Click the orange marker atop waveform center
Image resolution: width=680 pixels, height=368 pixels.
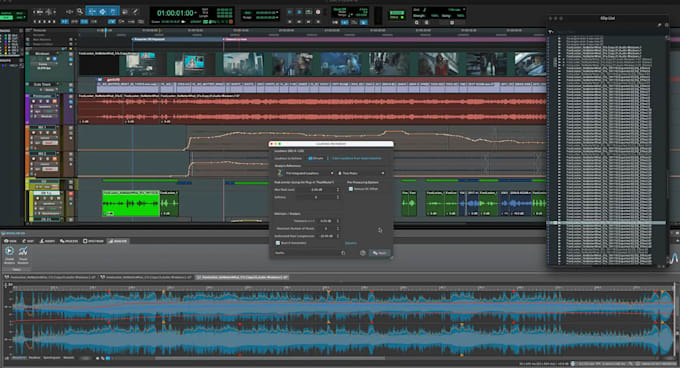(x=328, y=293)
